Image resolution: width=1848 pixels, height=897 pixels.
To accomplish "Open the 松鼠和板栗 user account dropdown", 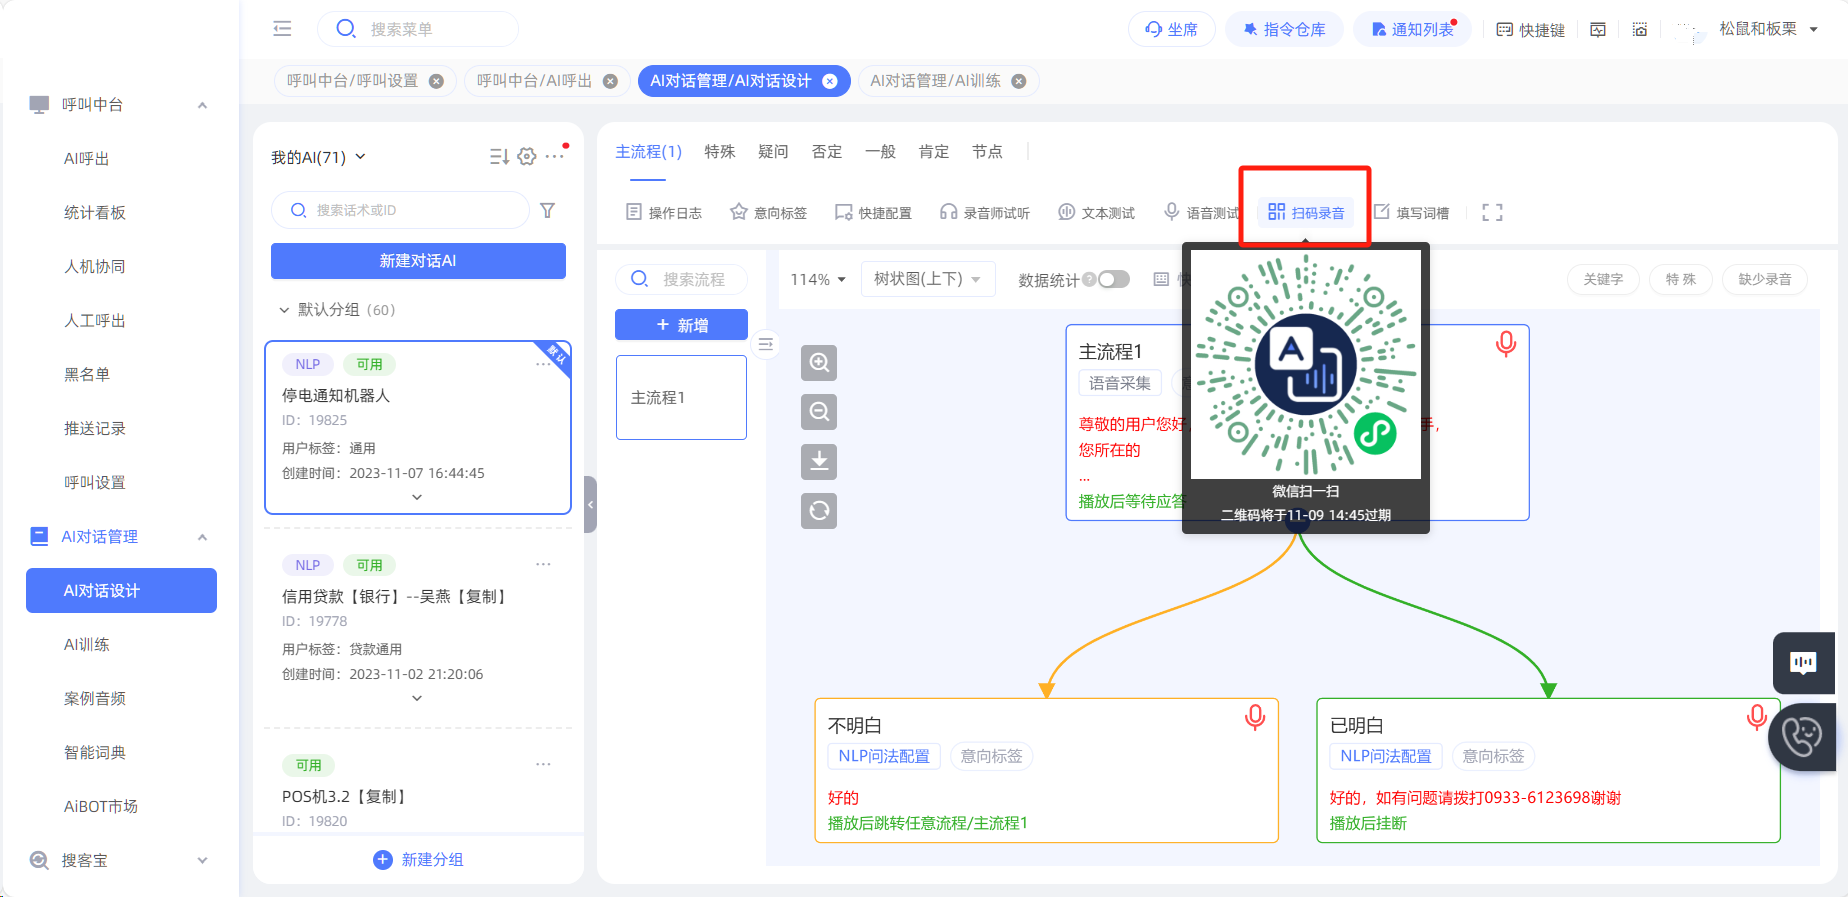I will click(1767, 29).
